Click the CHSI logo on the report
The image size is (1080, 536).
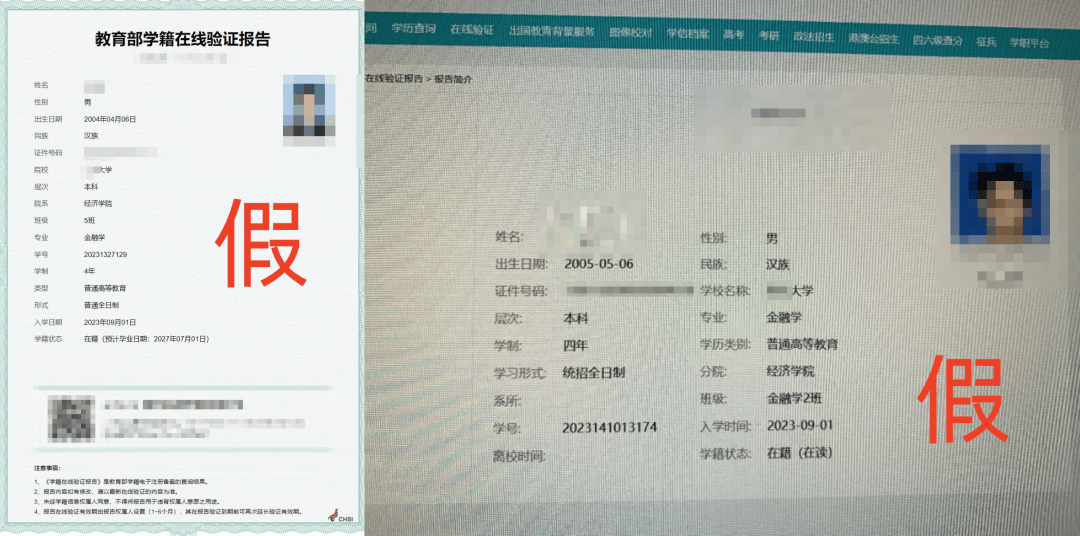pos(340,515)
